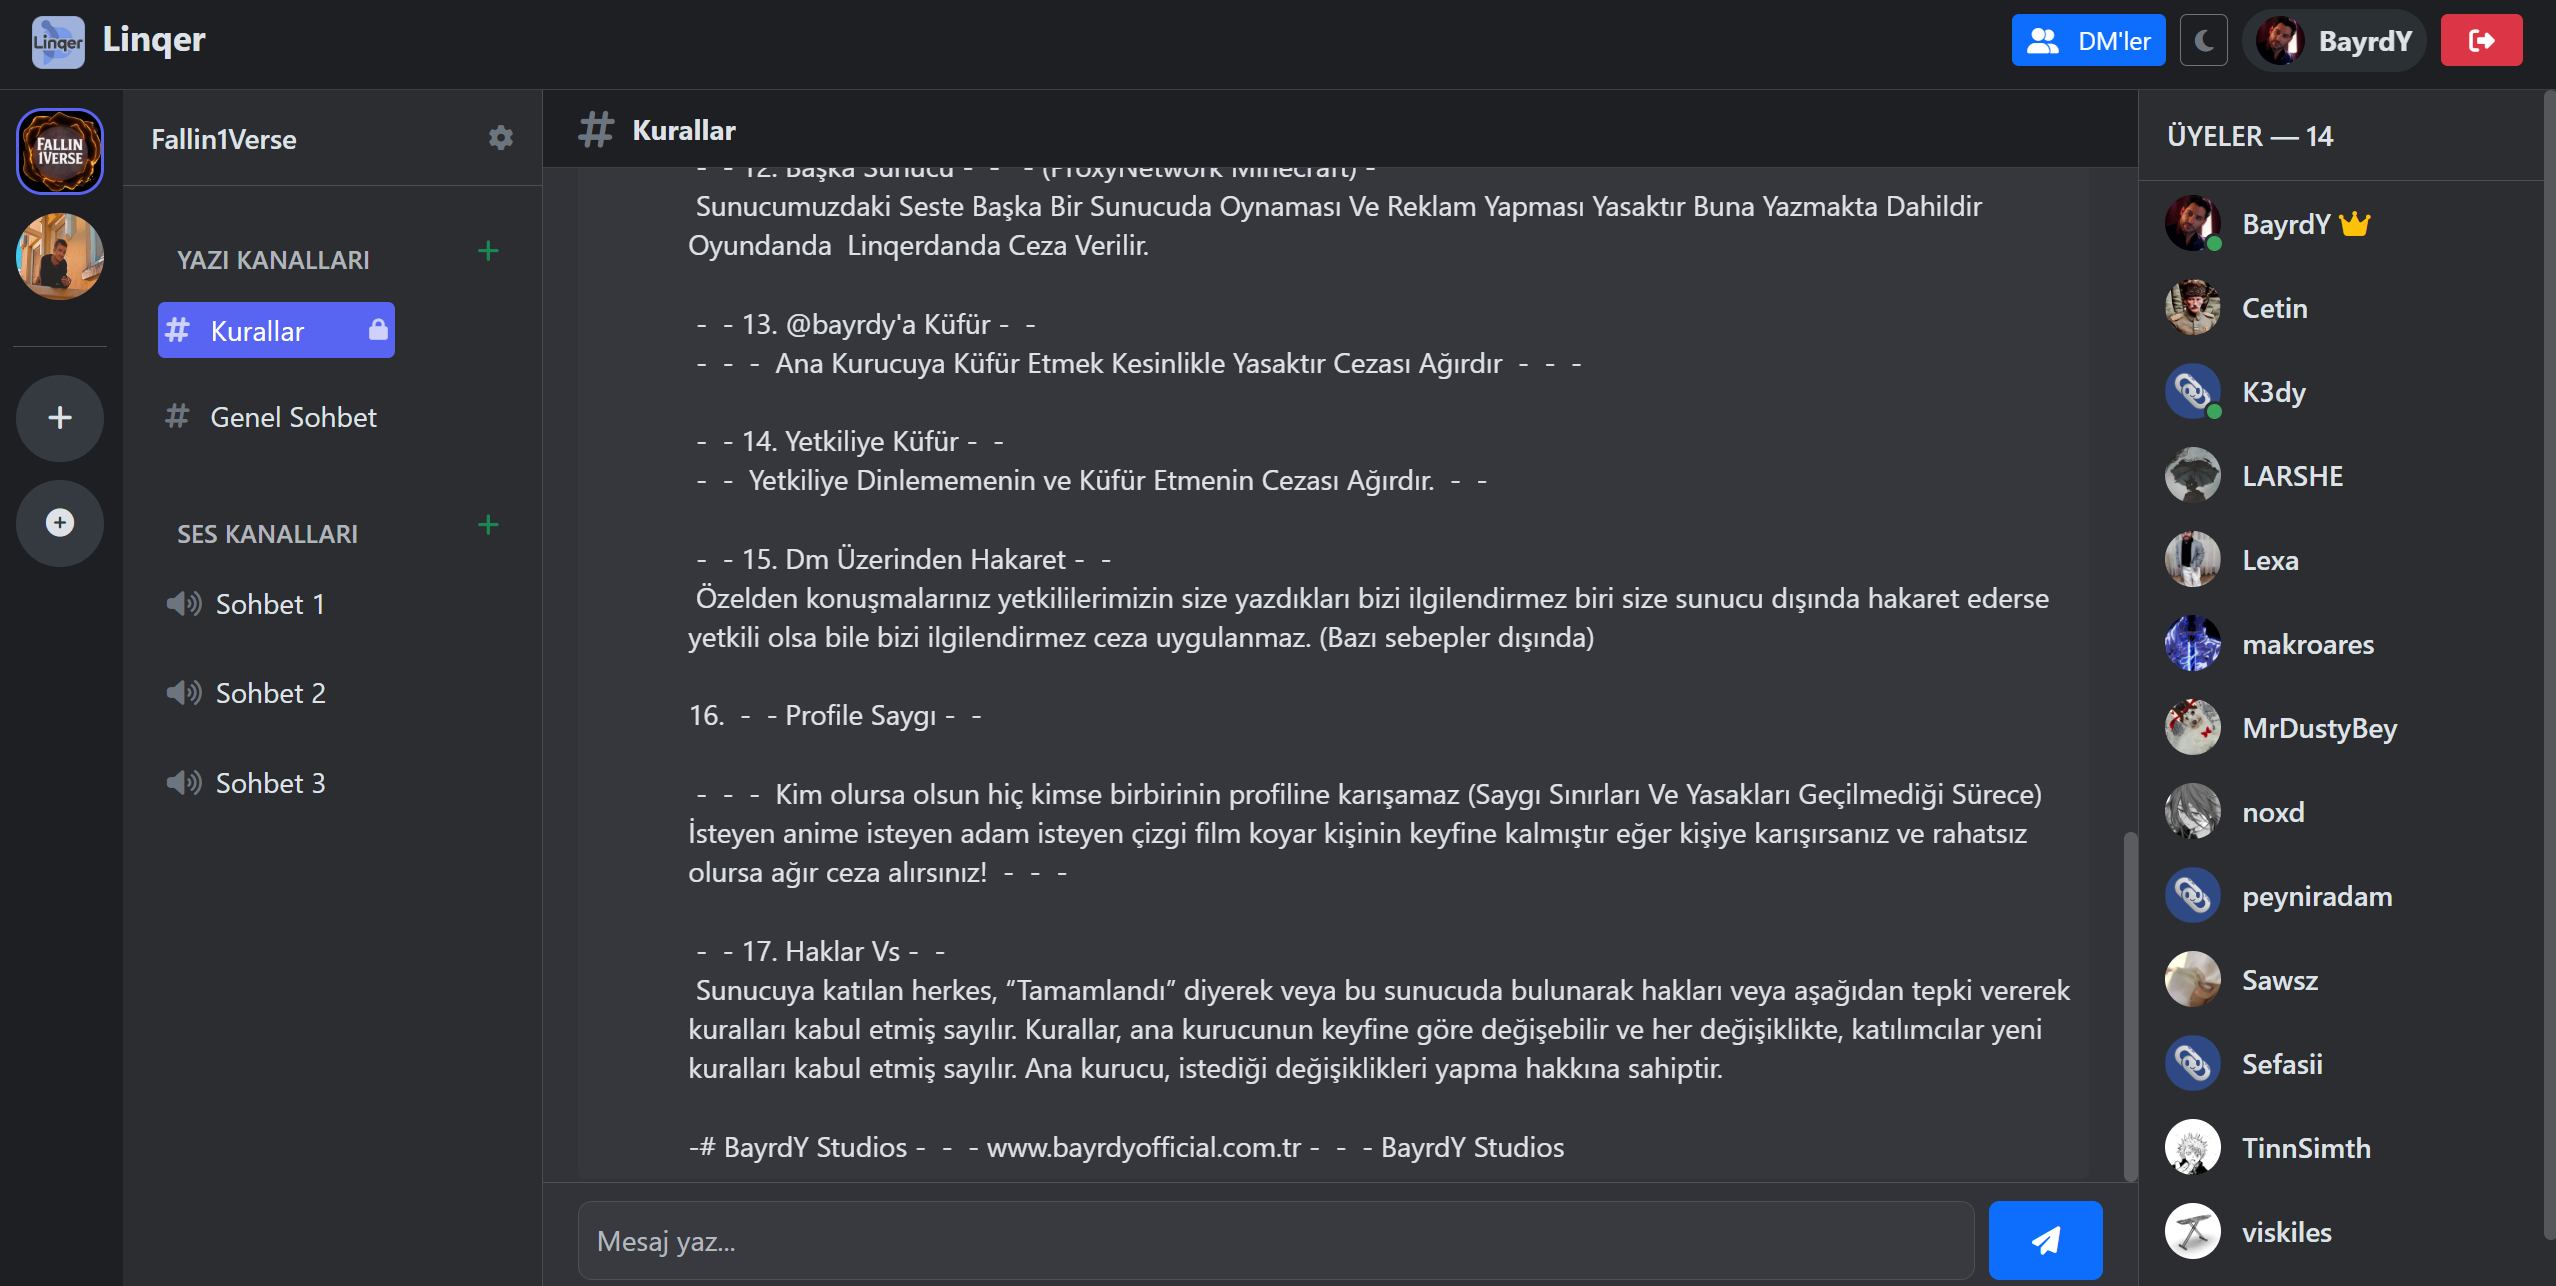Open the DM'ler direct messages button
Image resolution: width=2556 pixels, height=1286 pixels.
point(2088,41)
